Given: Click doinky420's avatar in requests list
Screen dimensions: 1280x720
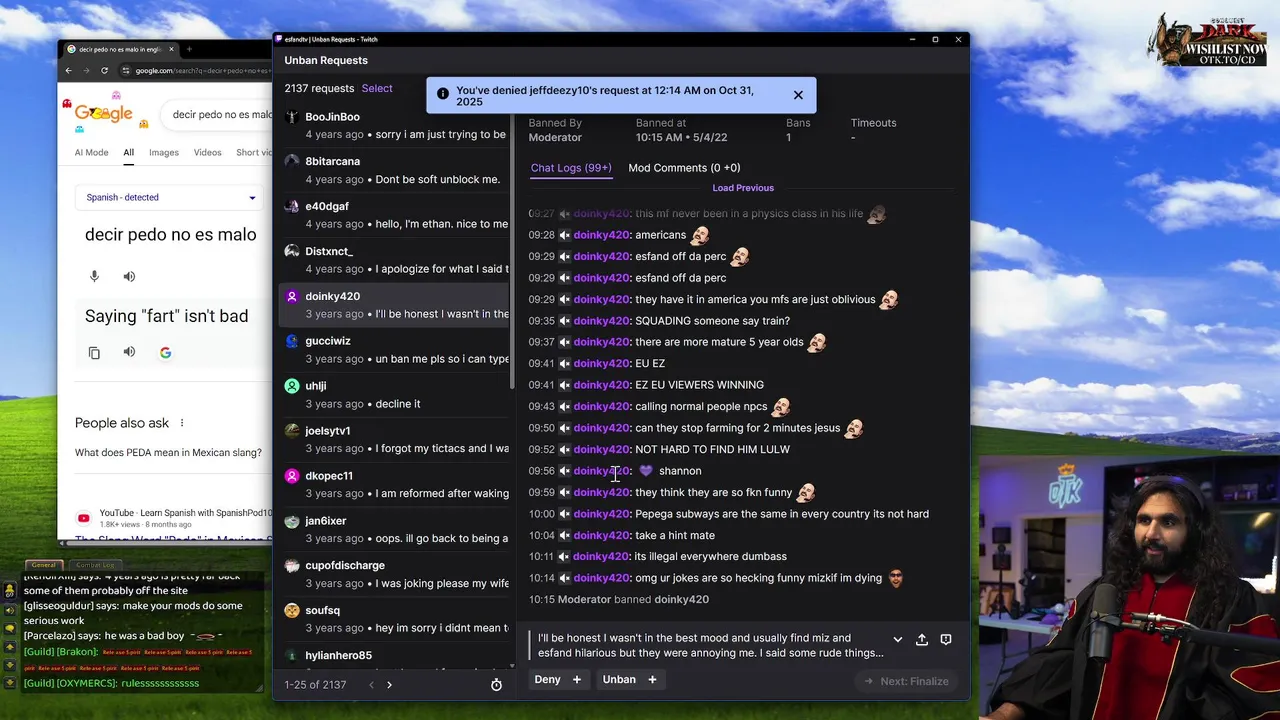Looking at the screenshot, I should (292, 296).
